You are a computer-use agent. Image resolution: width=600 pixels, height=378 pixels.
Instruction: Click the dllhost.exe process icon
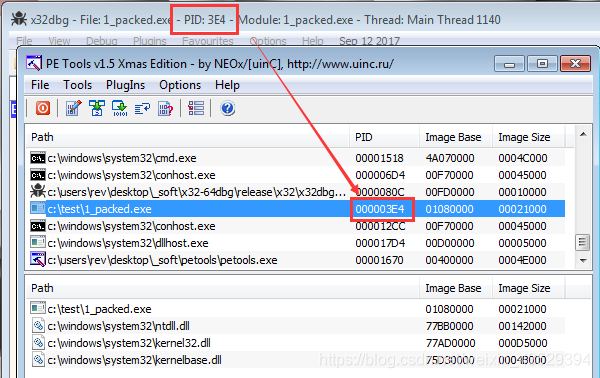(38, 243)
